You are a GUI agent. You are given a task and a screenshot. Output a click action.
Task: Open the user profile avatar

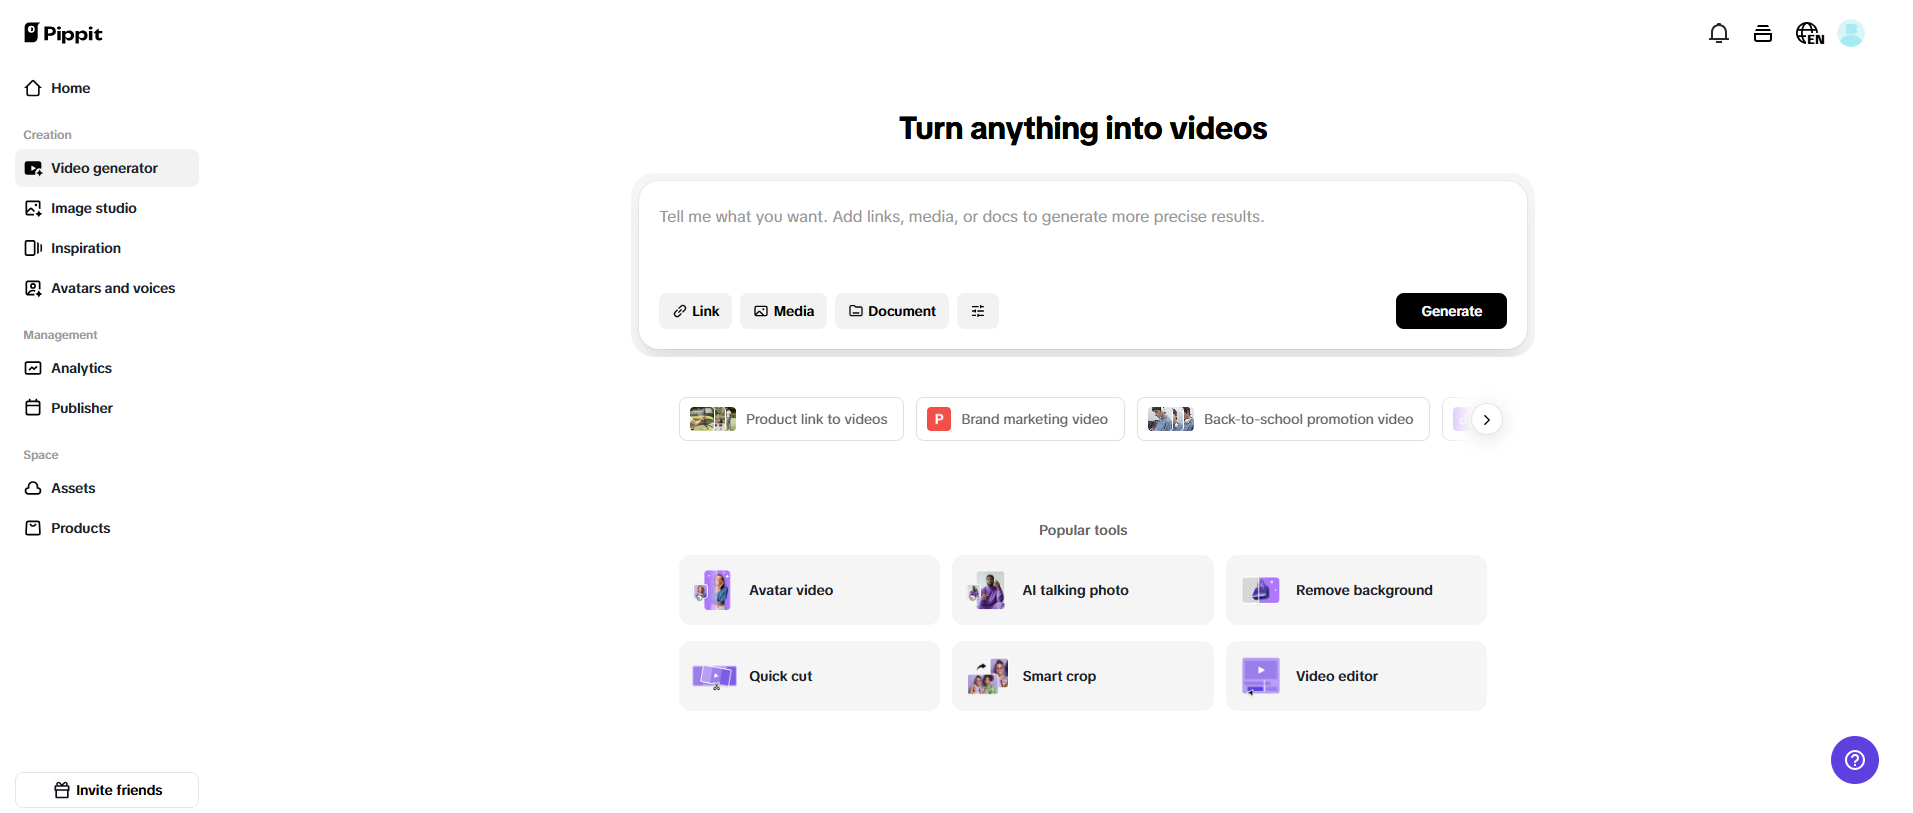[1851, 34]
